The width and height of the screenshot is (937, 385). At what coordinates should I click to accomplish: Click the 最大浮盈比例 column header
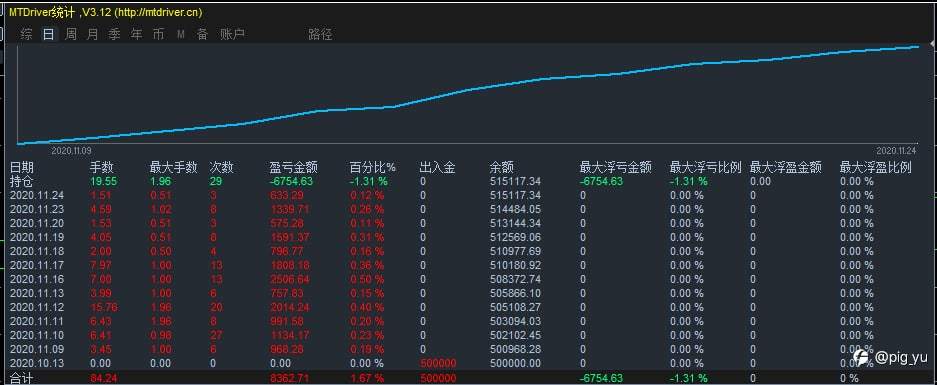pyautogui.click(x=876, y=168)
